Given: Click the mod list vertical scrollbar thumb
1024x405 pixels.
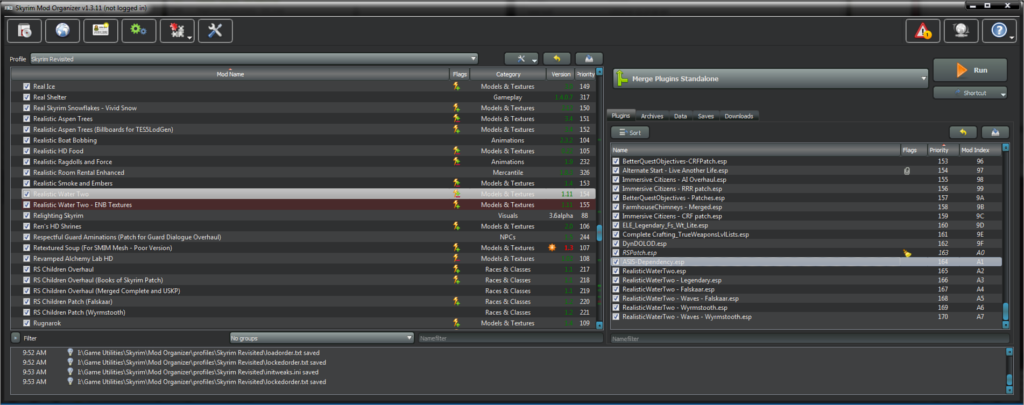Looking at the screenshot, I should pyautogui.click(x=600, y=231).
